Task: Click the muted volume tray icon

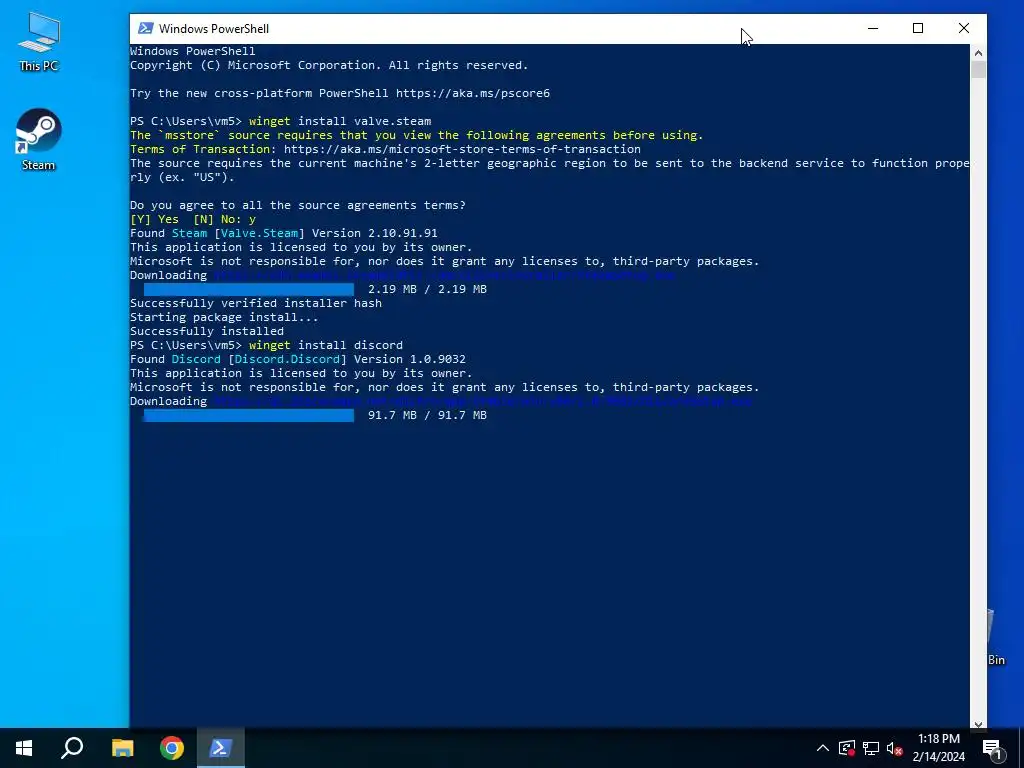Action: click(895, 748)
